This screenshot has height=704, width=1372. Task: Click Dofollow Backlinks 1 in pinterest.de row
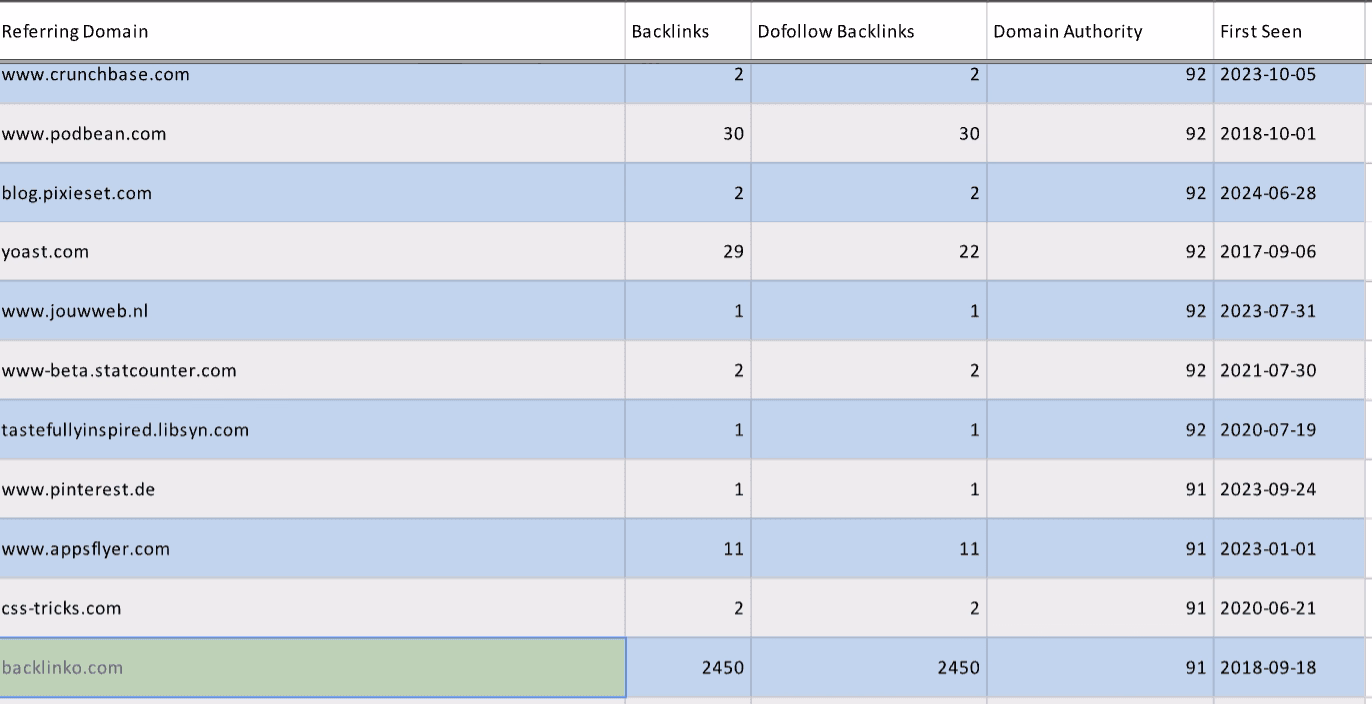pyautogui.click(x=869, y=489)
